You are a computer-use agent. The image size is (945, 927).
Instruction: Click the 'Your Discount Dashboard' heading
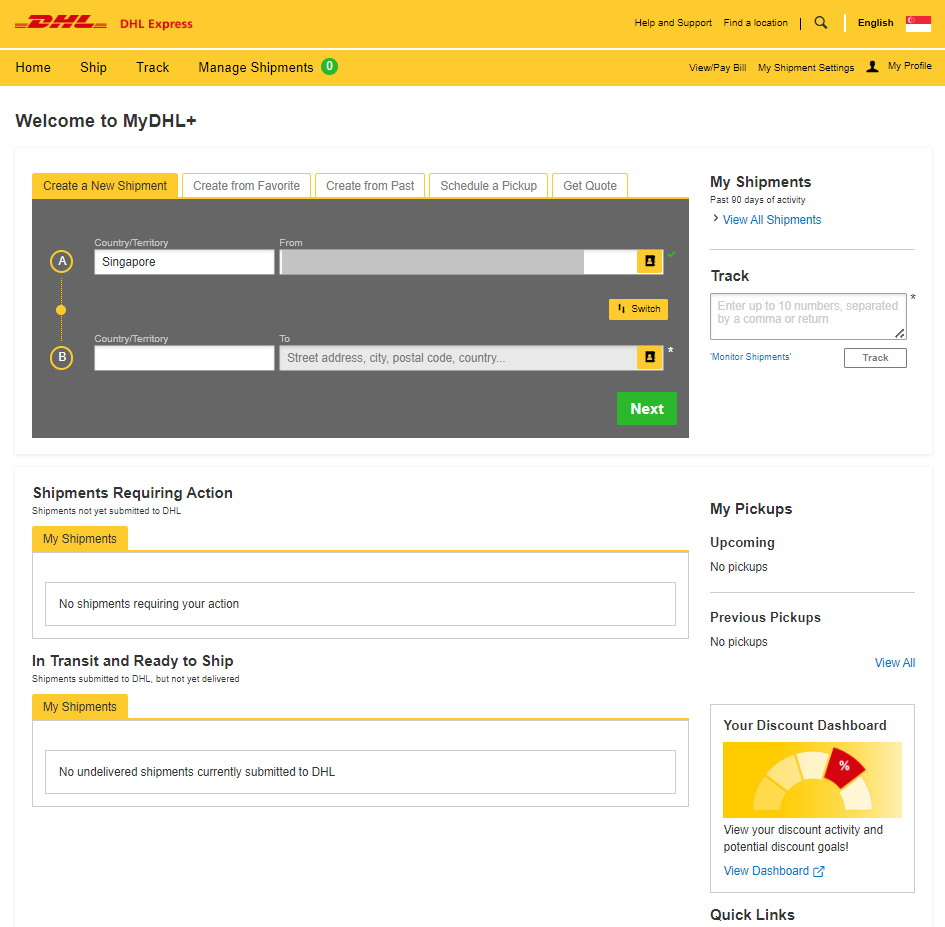pos(805,725)
